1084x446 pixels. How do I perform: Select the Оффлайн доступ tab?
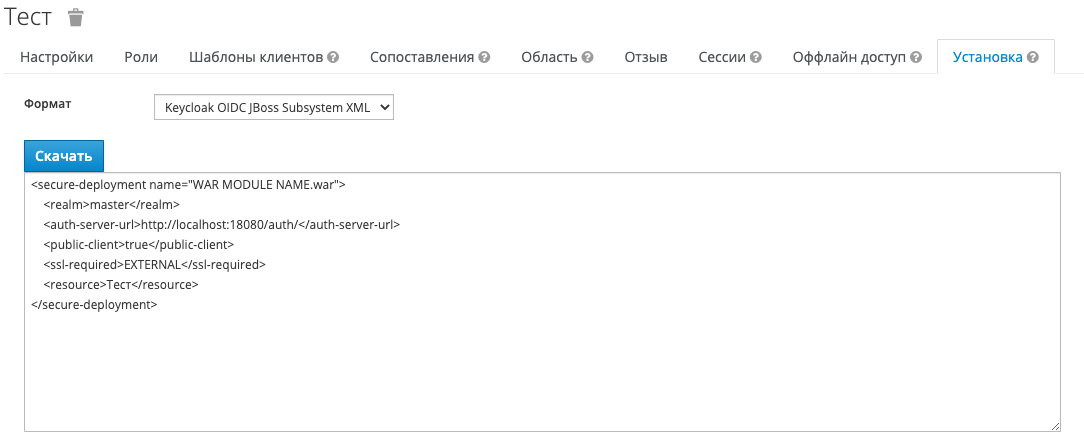coord(849,57)
